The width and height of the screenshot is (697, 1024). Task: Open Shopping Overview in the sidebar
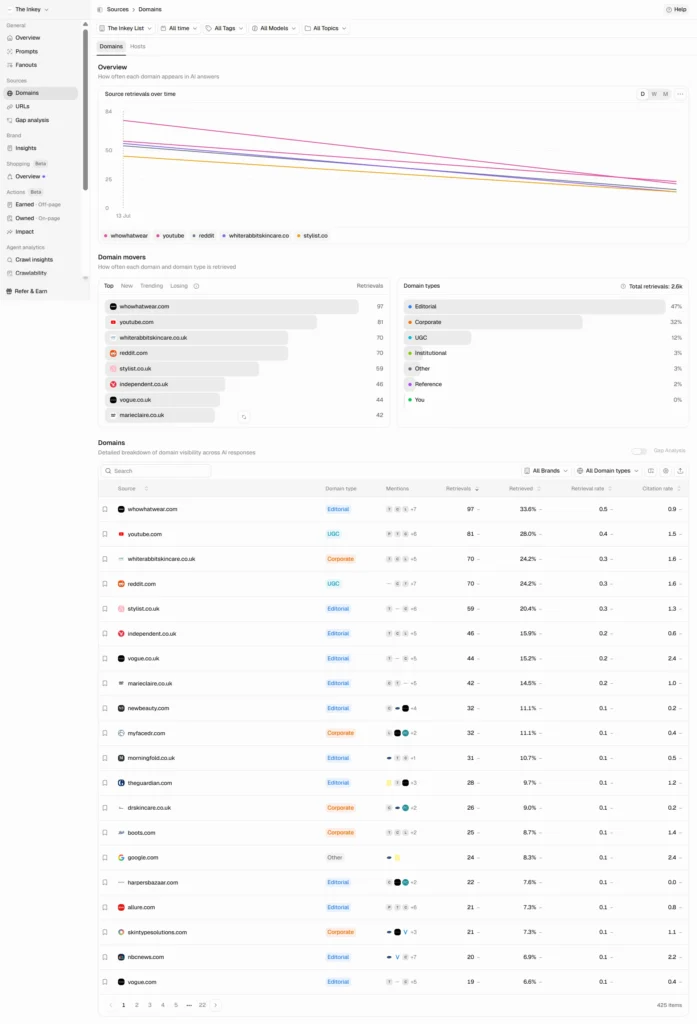pos(27,176)
